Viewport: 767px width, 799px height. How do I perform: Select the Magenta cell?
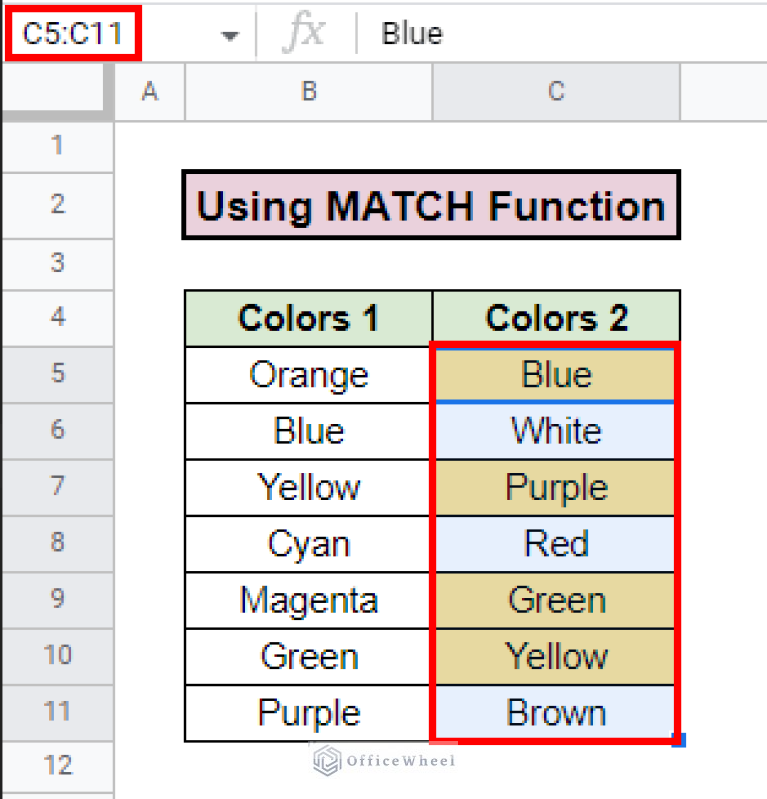coord(308,600)
